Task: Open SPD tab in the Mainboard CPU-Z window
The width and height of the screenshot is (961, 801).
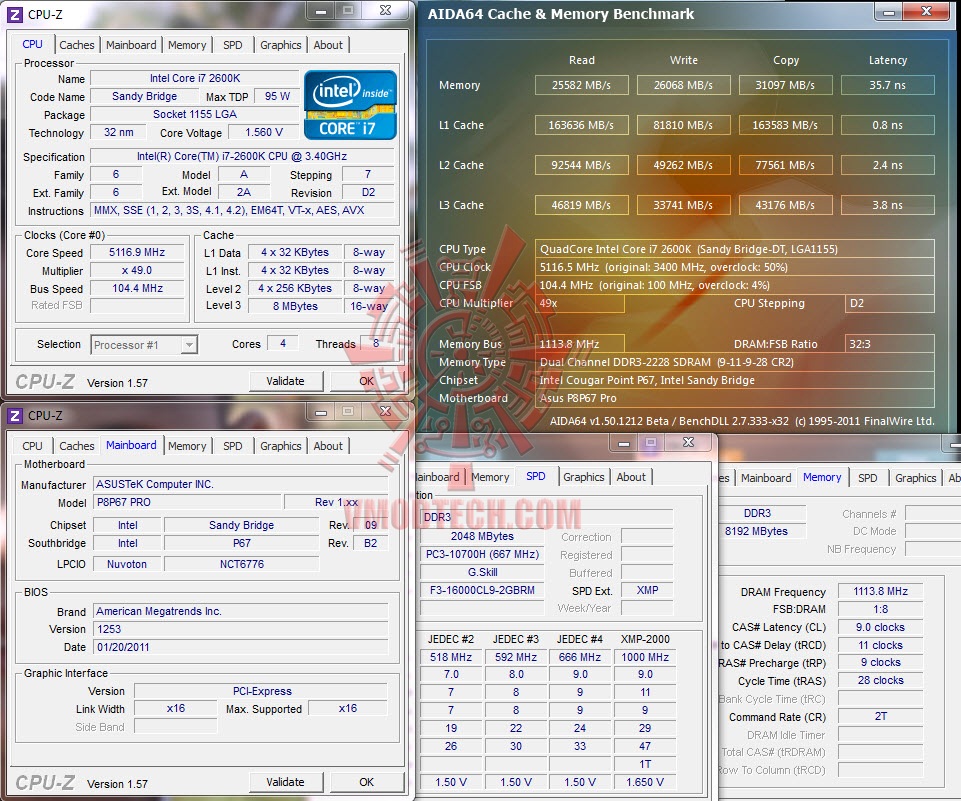Action: point(232,446)
